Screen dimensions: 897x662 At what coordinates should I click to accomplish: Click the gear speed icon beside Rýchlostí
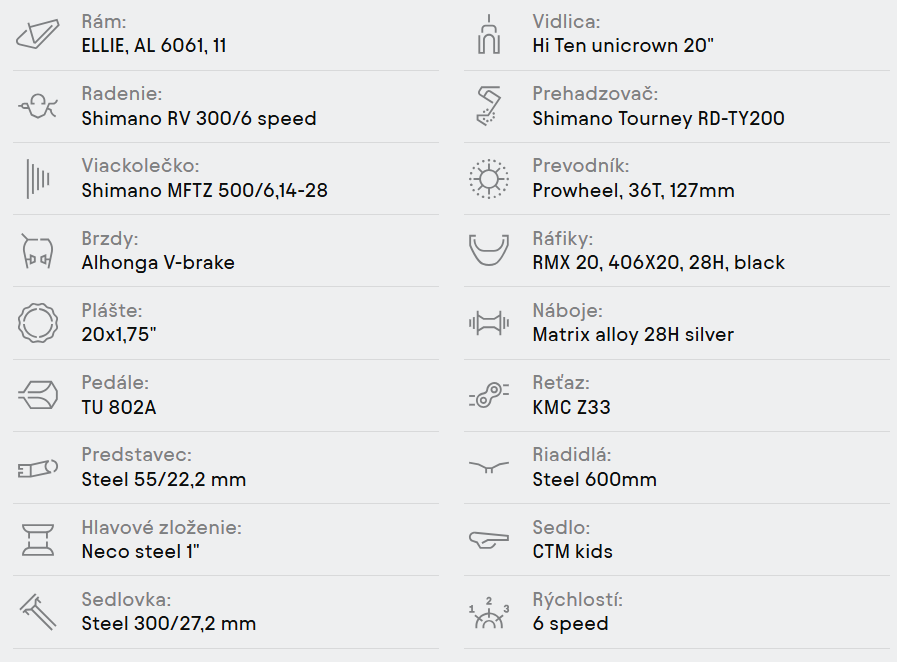489,613
